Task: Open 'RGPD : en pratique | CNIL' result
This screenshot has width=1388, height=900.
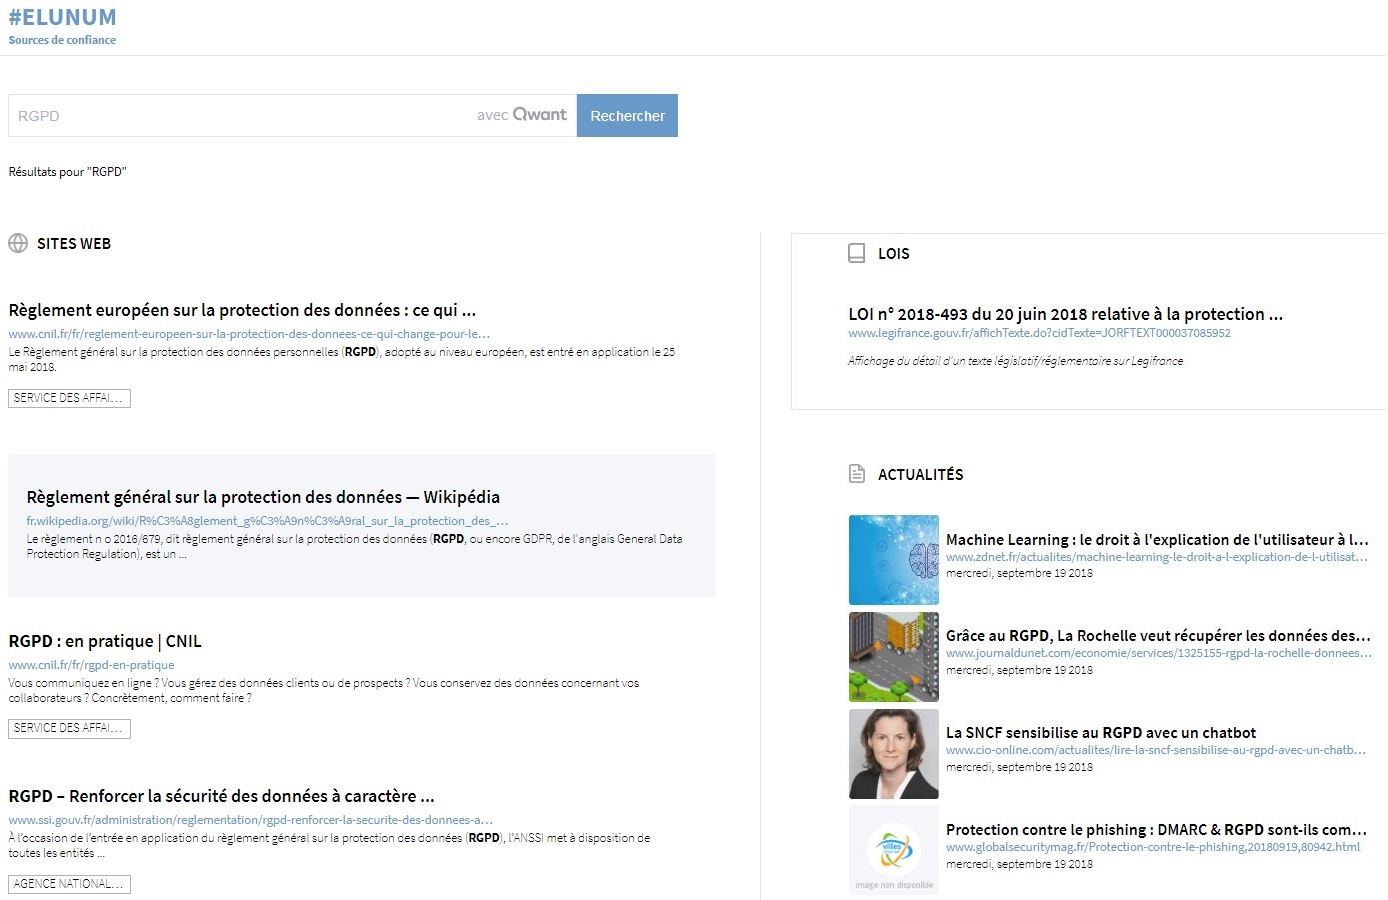Action: pos(105,641)
